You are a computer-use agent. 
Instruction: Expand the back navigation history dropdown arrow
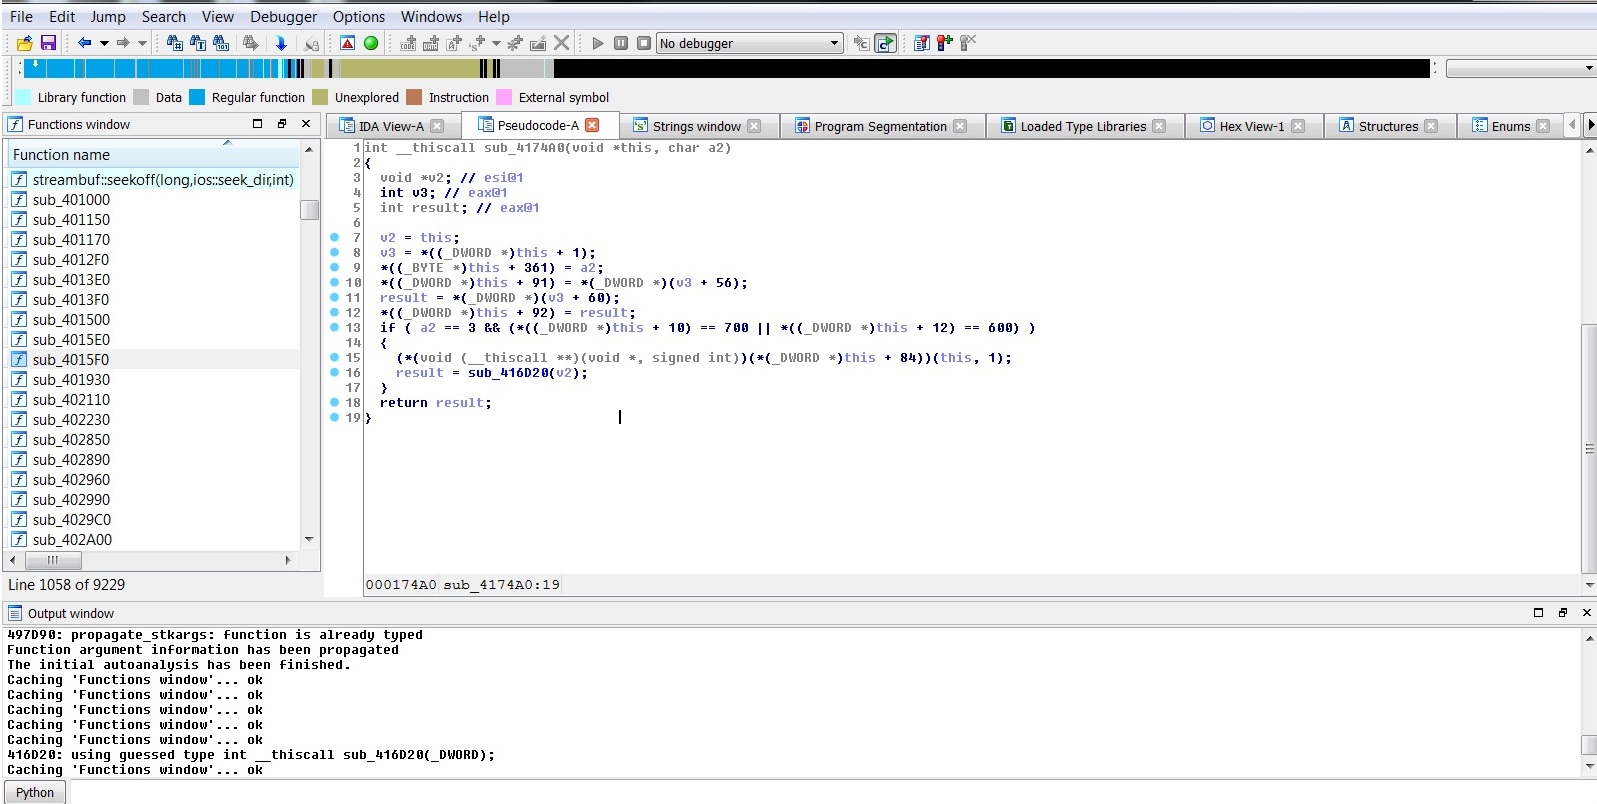(104, 43)
